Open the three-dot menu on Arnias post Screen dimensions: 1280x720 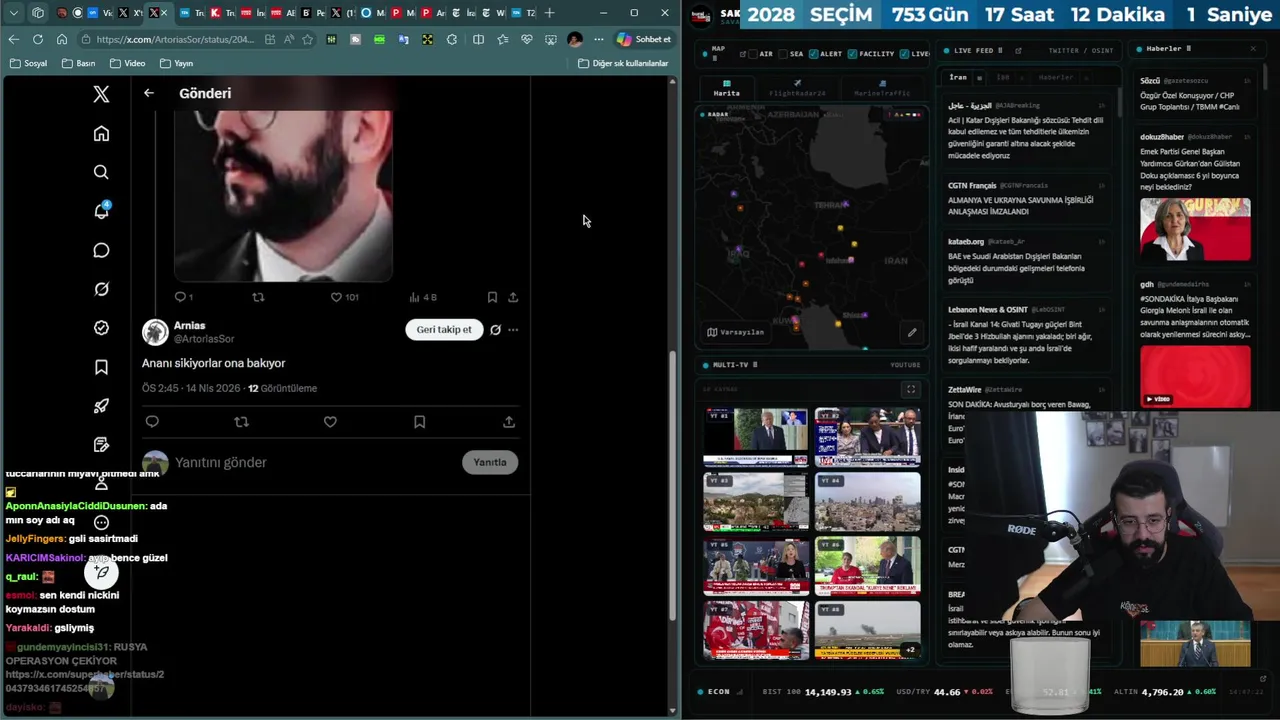(513, 330)
